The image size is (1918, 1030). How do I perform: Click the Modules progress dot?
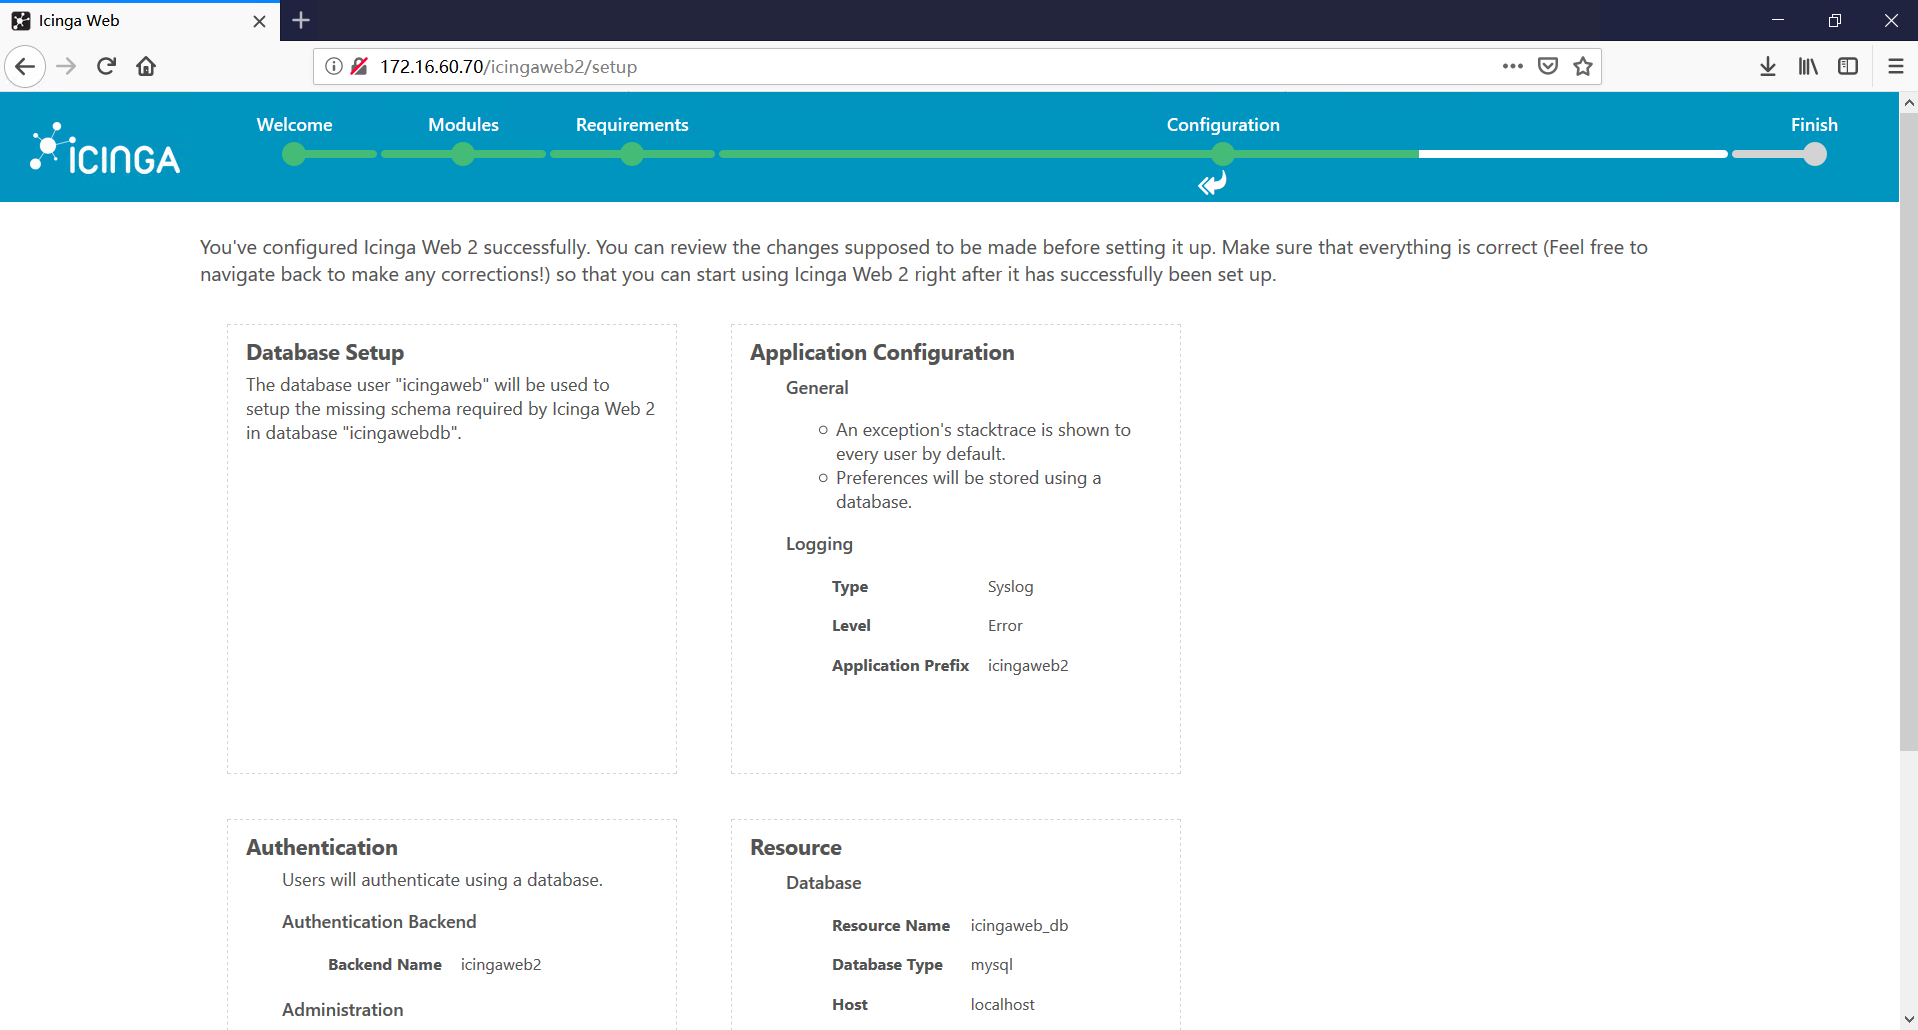point(463,154)
